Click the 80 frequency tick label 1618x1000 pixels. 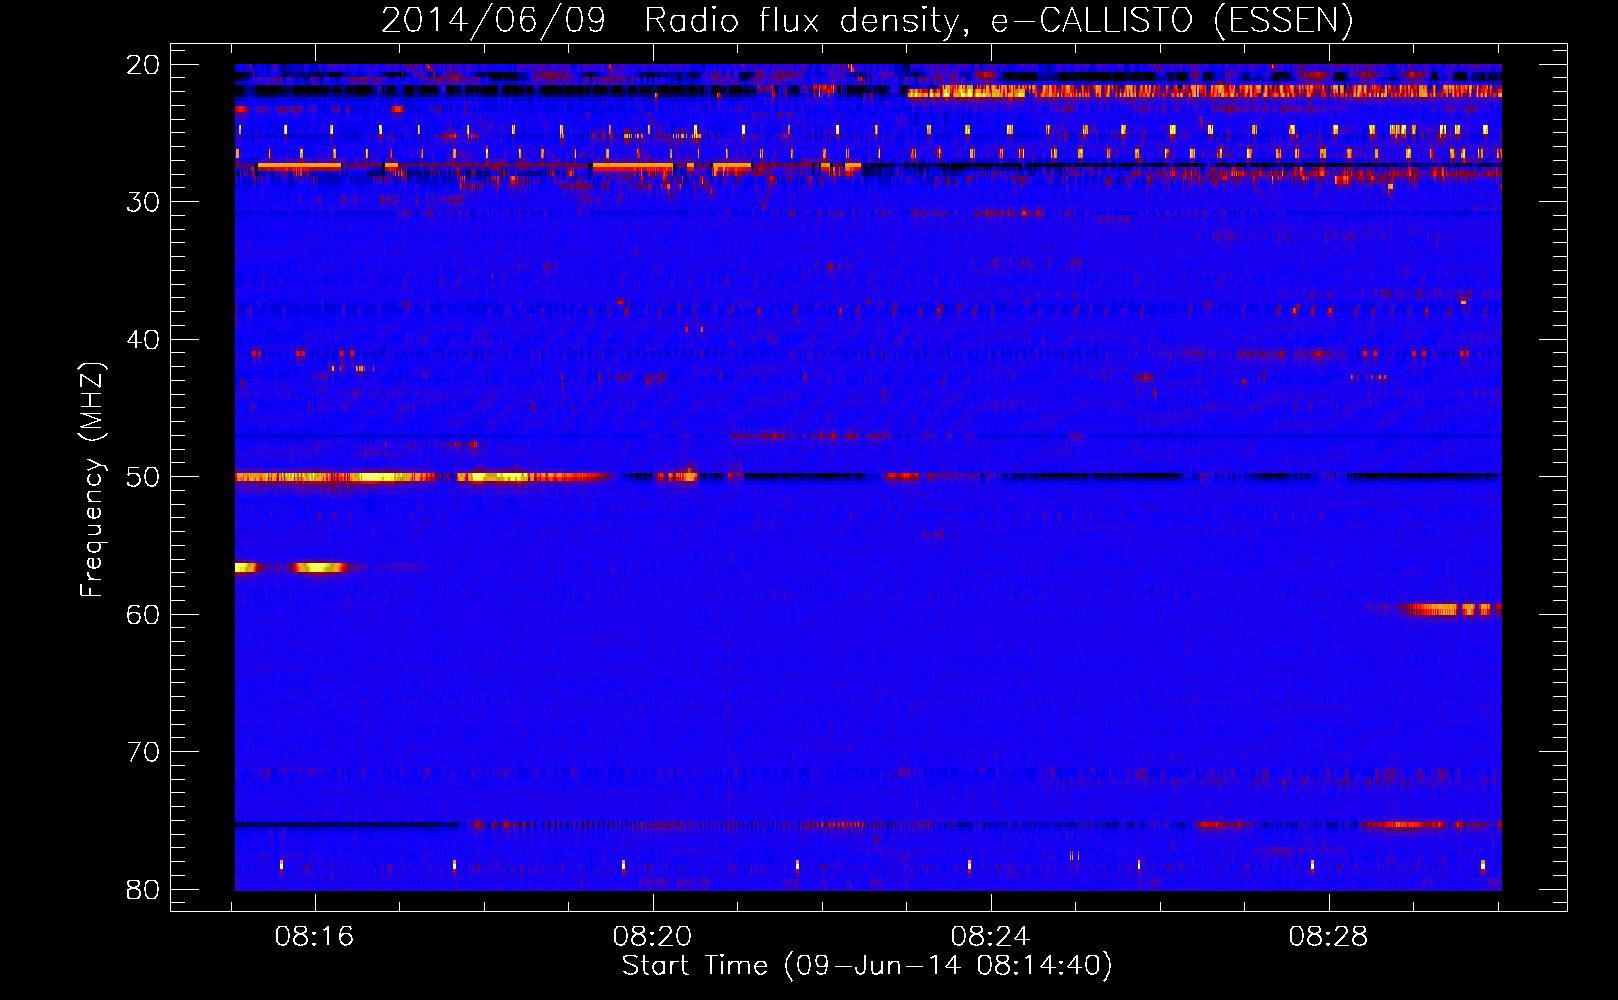(x=143, y=889)
